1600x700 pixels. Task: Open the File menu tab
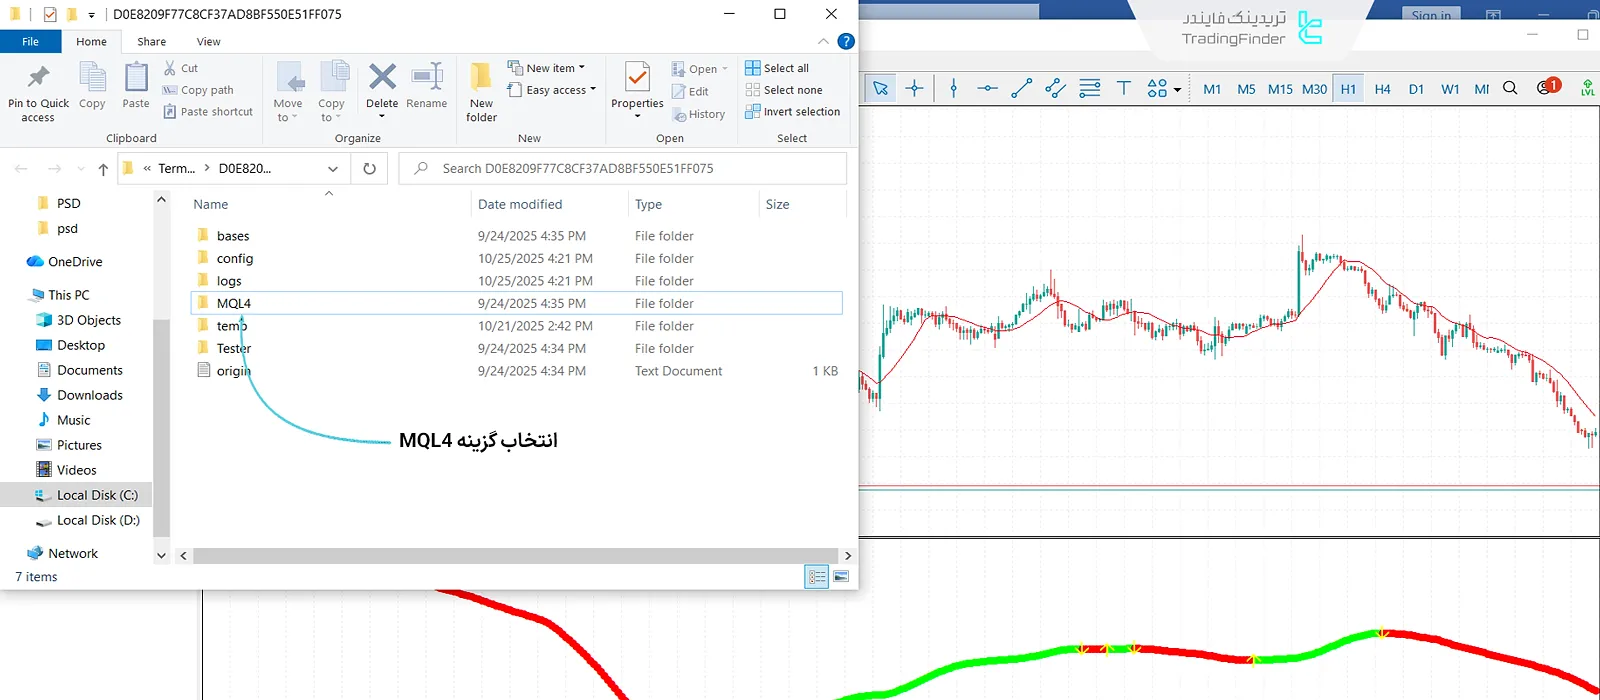pyautogui.click(x=31, y=41)
